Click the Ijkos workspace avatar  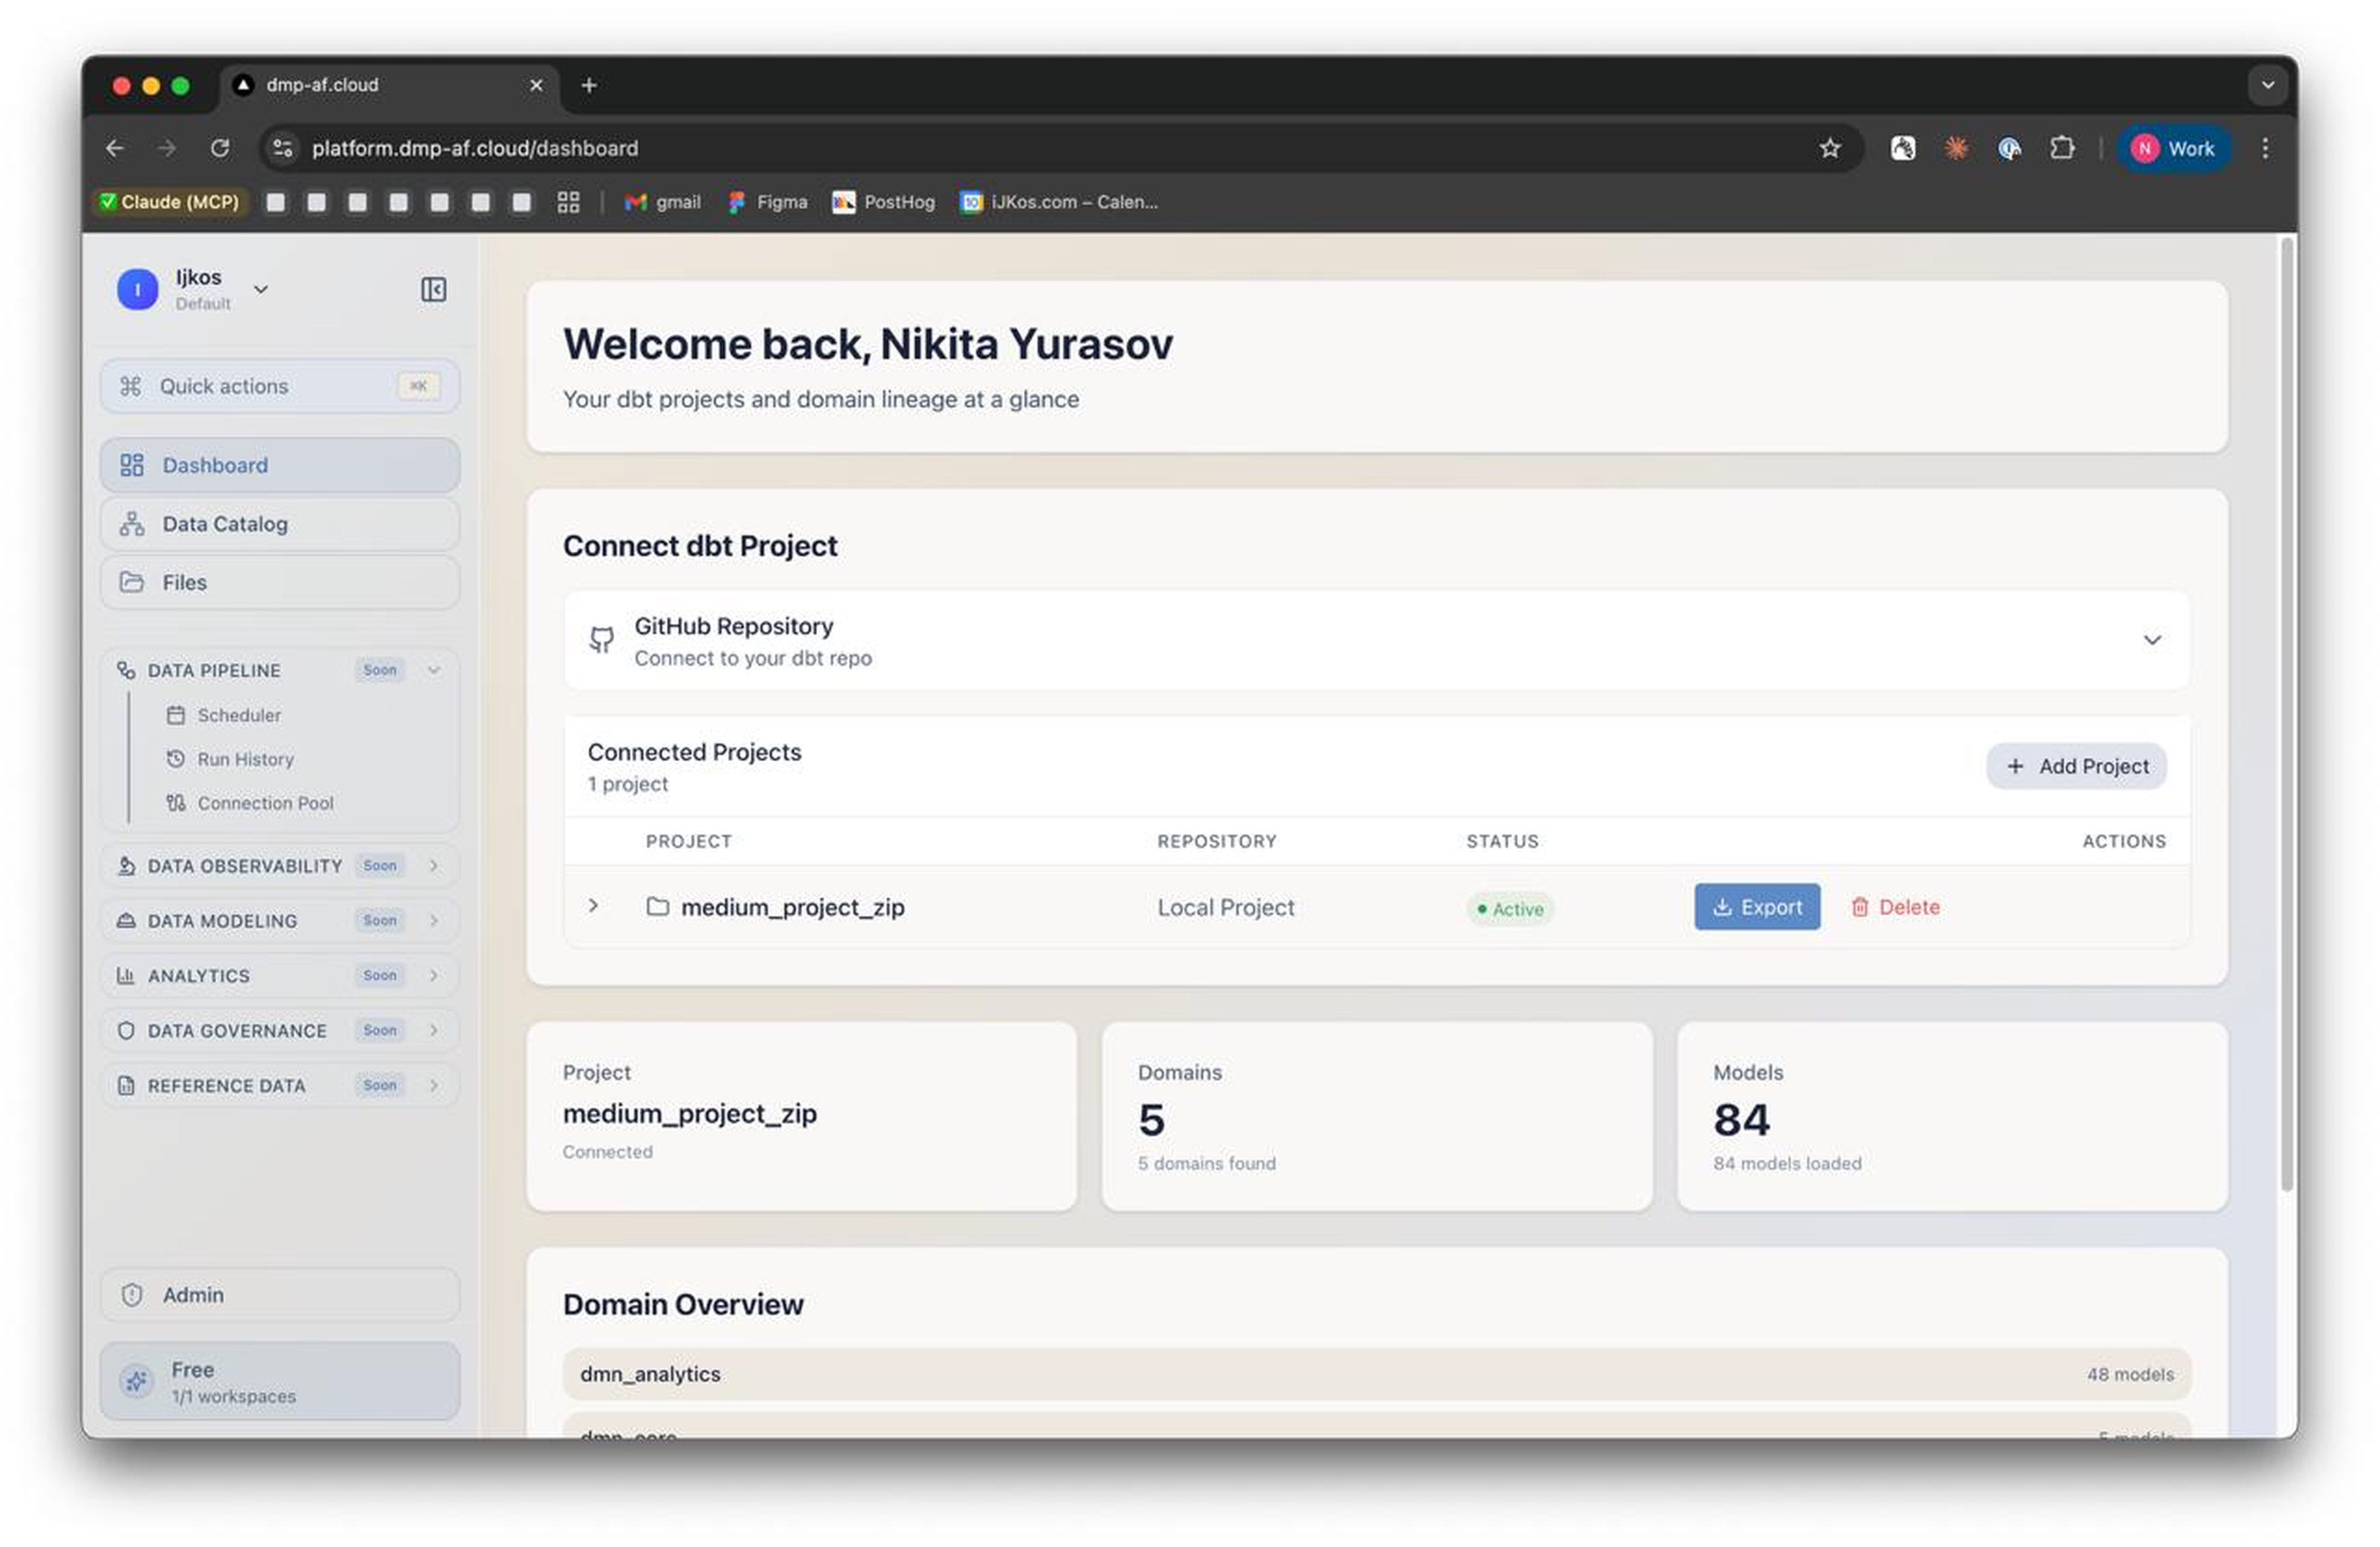[x=137, y=290]
